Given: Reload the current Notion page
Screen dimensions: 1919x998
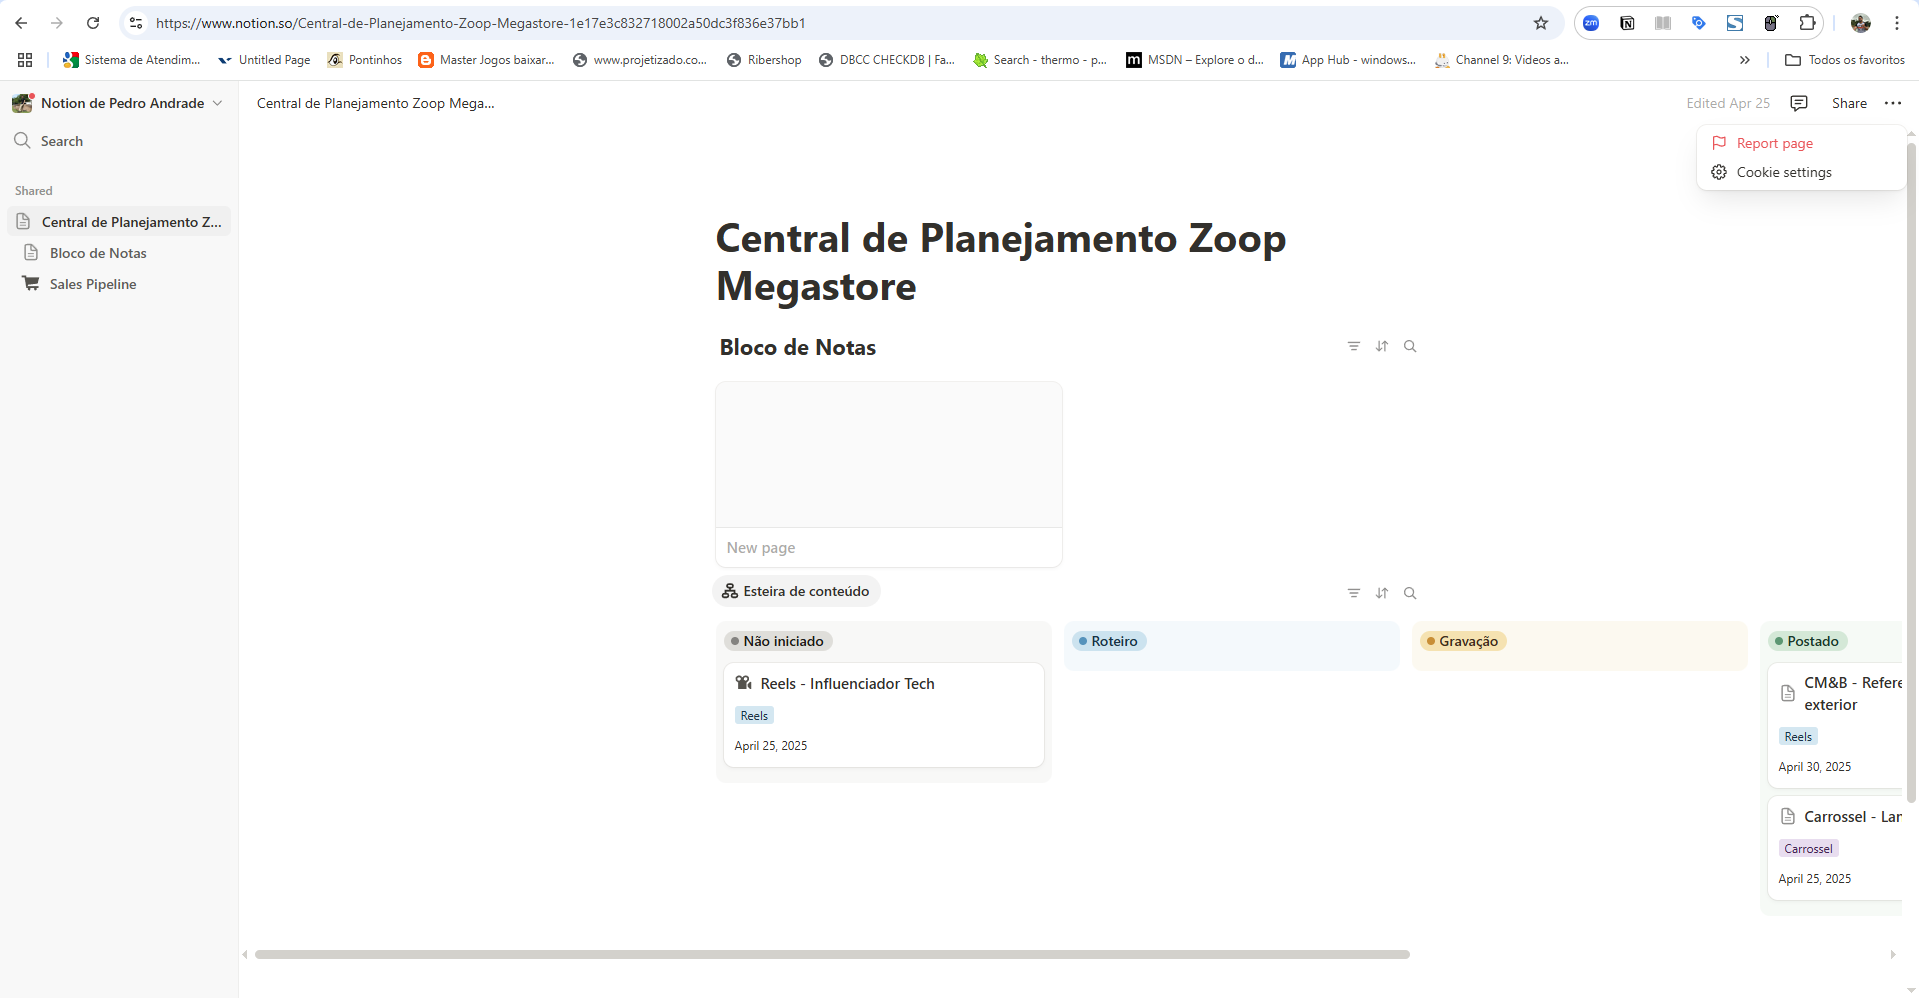Looking at the screenshot, I should pos(93,23).
